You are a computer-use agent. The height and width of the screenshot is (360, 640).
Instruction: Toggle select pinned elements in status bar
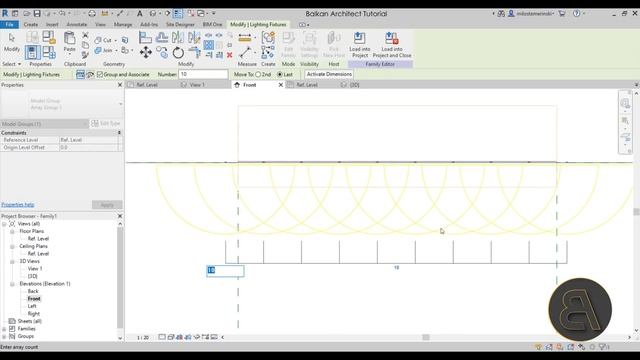tap(560, 347)
